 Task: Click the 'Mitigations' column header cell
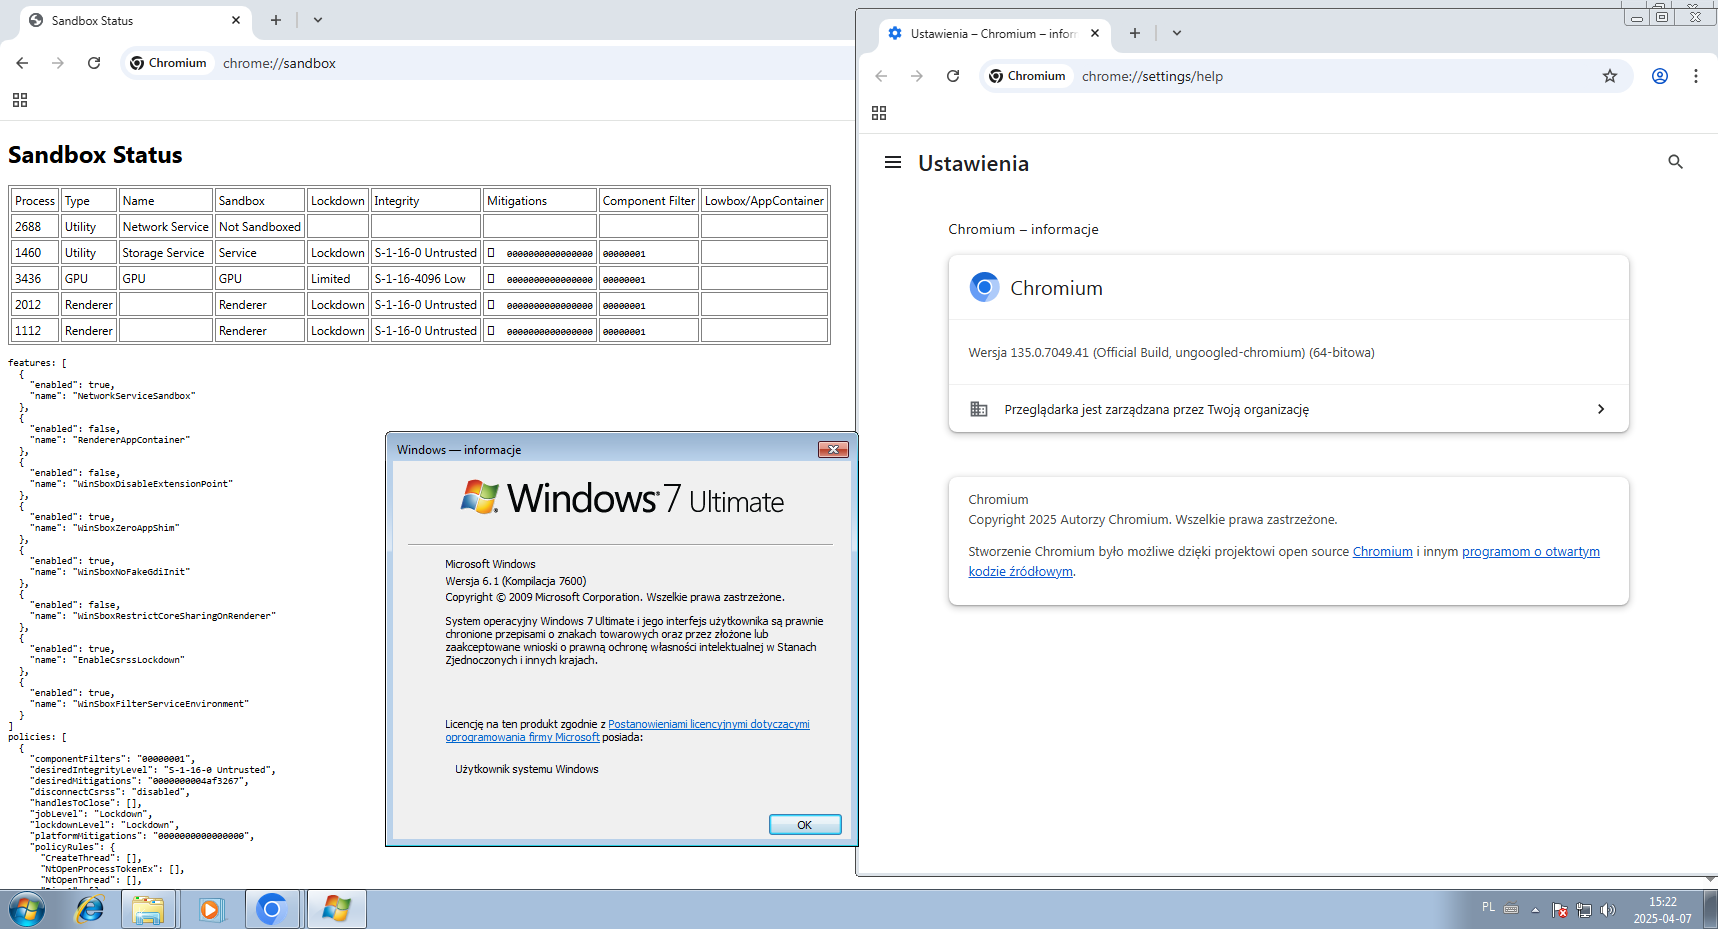[540, 201]
